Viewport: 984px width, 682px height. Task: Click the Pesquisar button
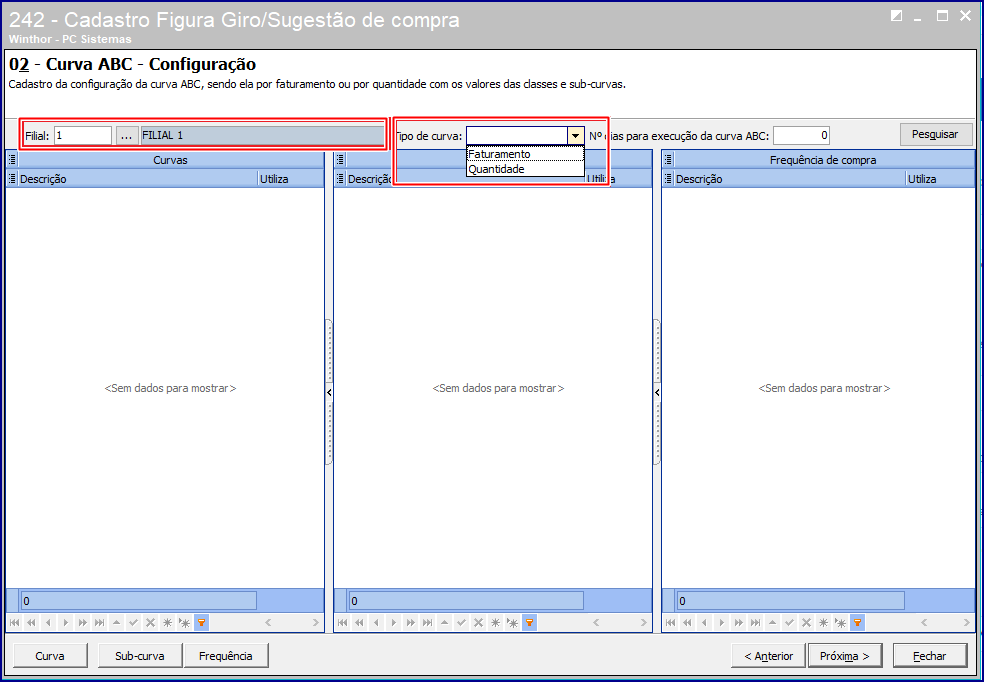click(936, 134)
